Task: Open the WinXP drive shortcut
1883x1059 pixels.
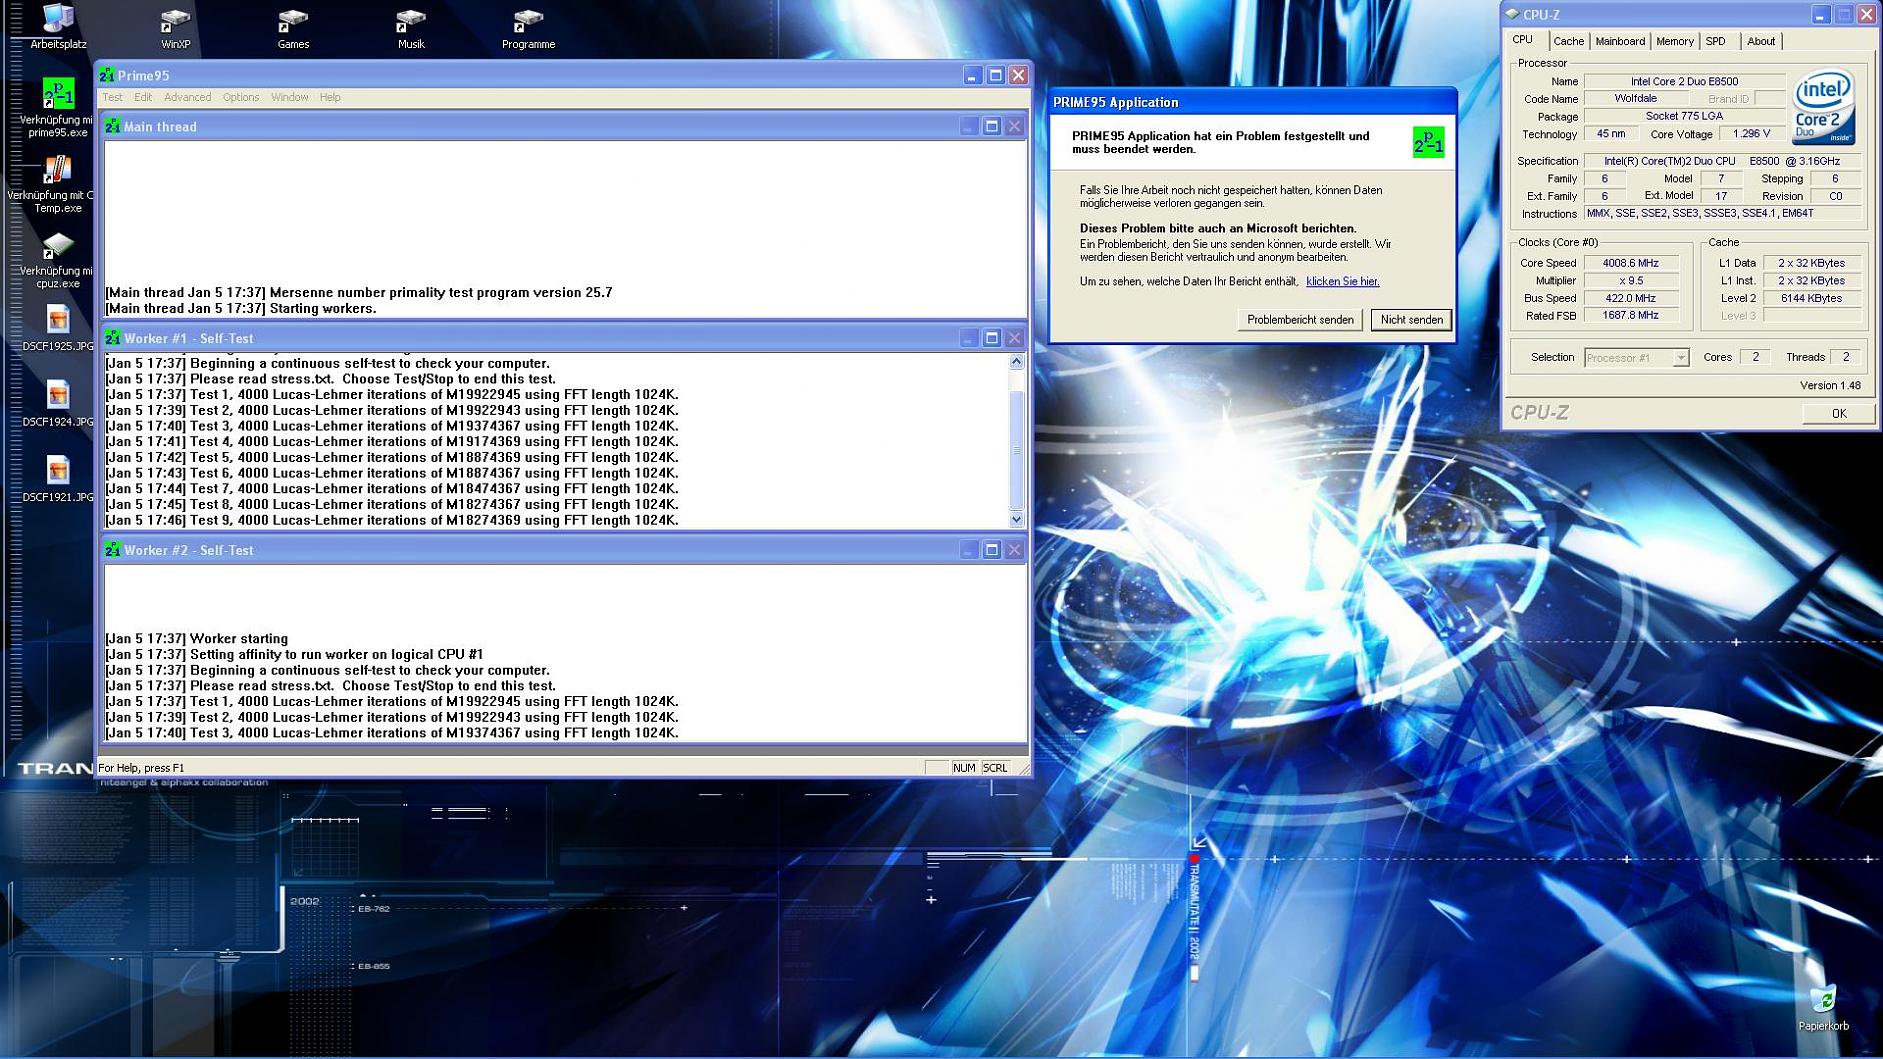Action: click(x=175, y=28)
